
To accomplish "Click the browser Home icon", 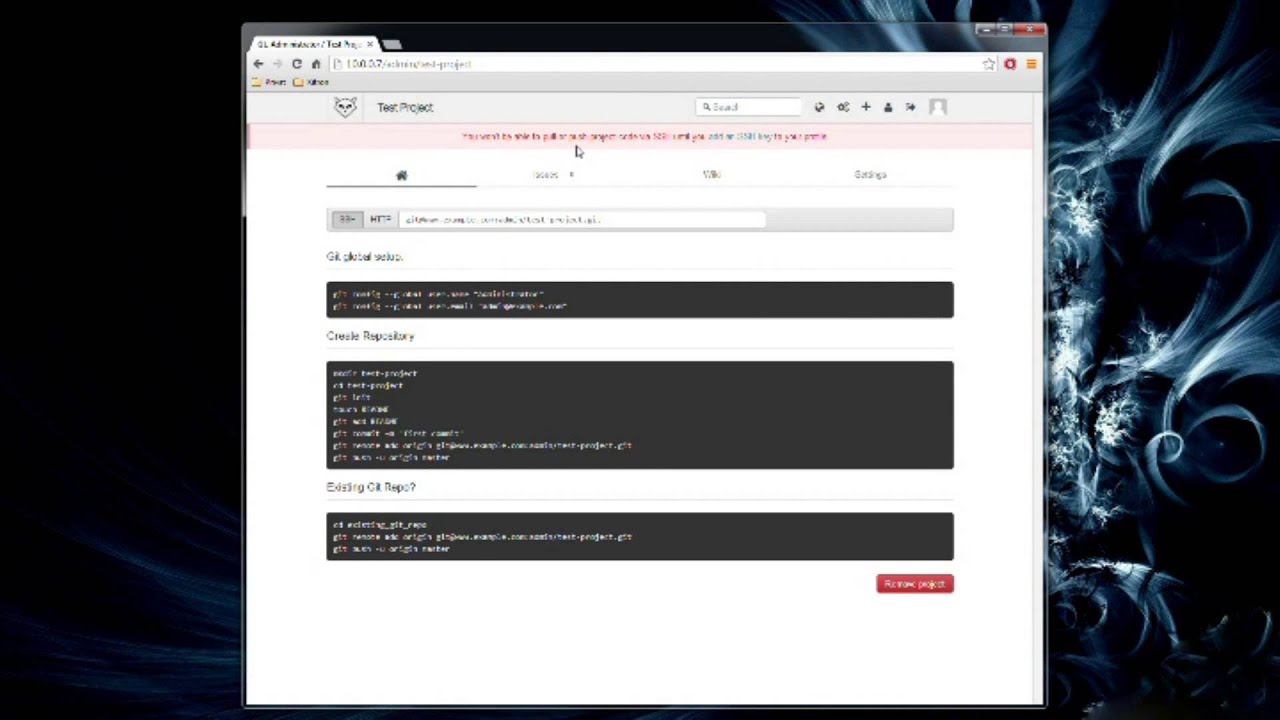I will tap(316, 64).
